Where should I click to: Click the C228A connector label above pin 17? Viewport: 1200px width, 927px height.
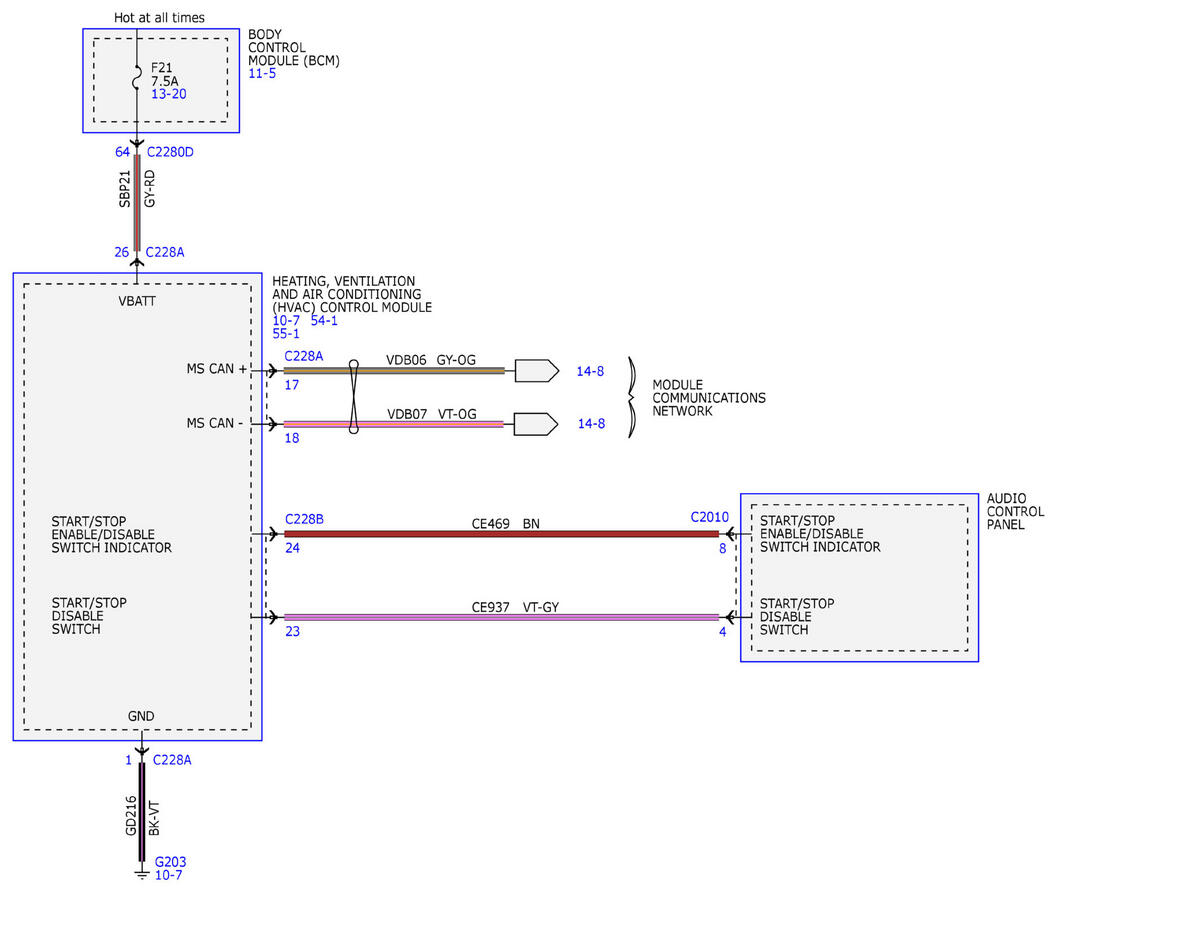tap(303, 356)
